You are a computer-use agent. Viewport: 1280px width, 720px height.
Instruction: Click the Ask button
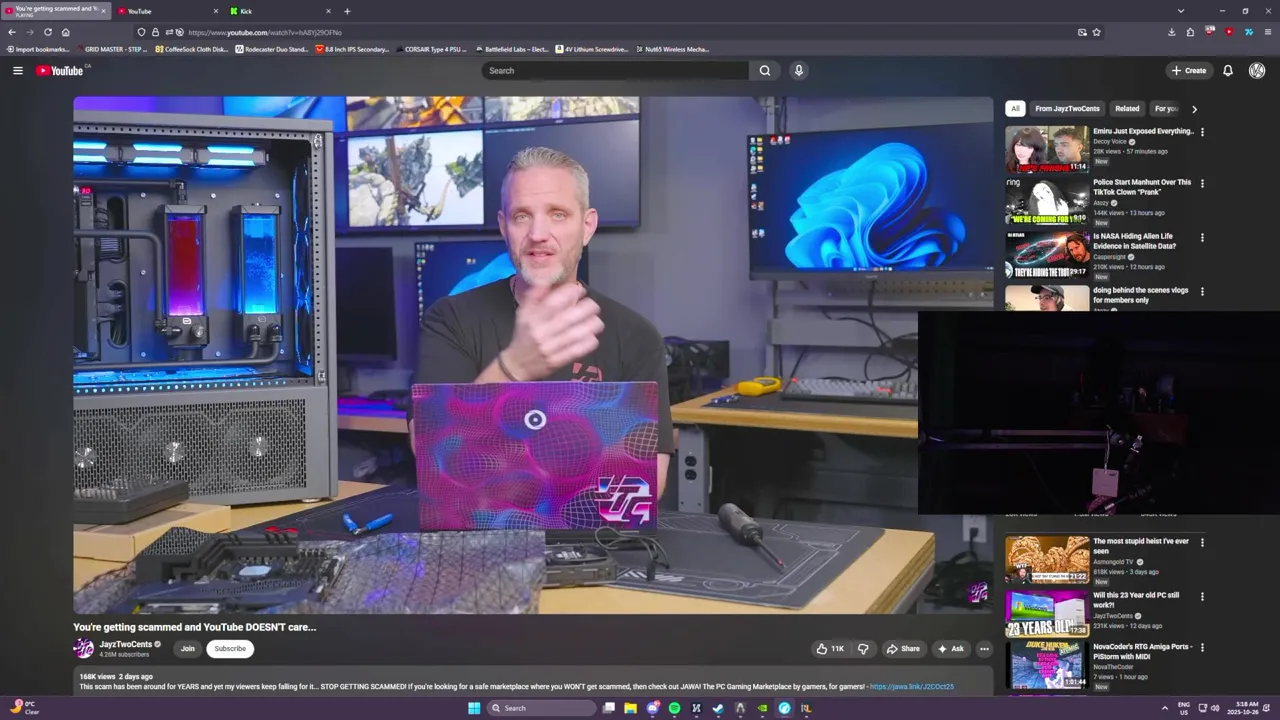[x=950, y=648]
